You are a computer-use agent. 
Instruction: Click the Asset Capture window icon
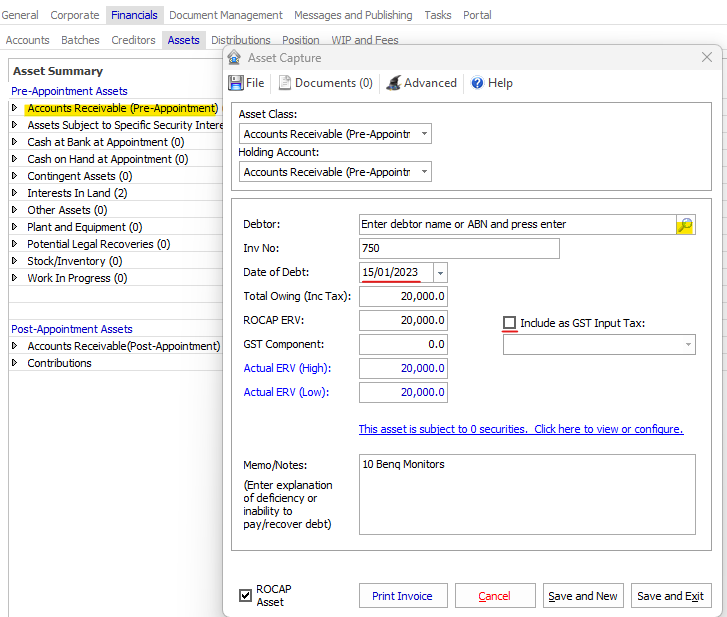tap(234, 58)
